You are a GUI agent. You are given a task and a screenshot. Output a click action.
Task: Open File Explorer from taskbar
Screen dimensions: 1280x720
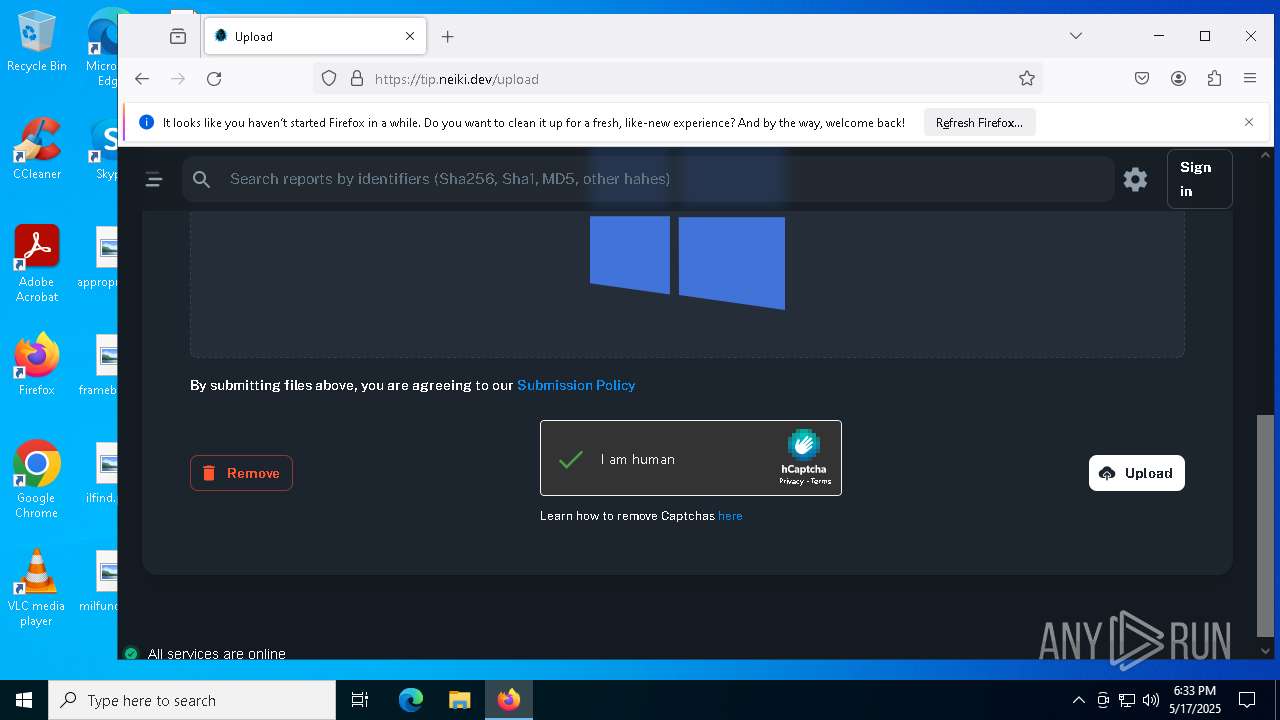pyautogui.click(x=459, y=700)
